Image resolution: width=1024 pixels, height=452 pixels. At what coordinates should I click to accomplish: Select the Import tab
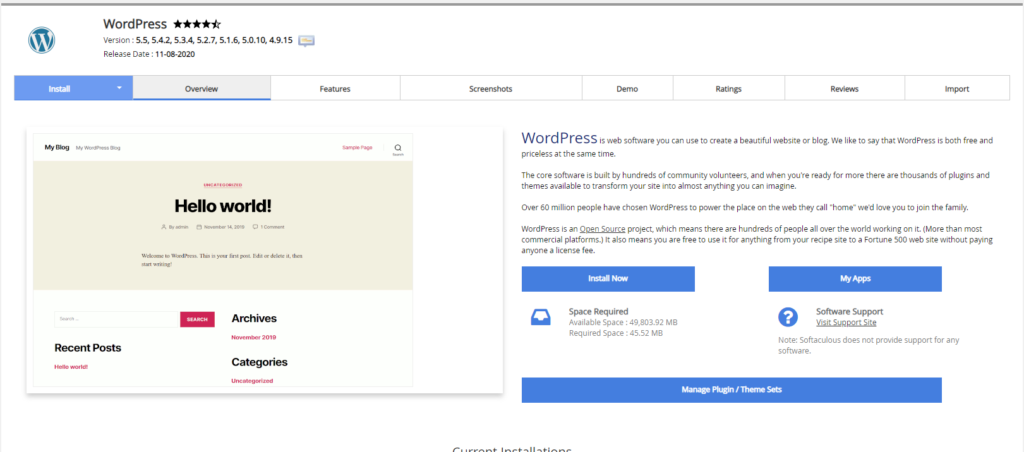point(957,89)
